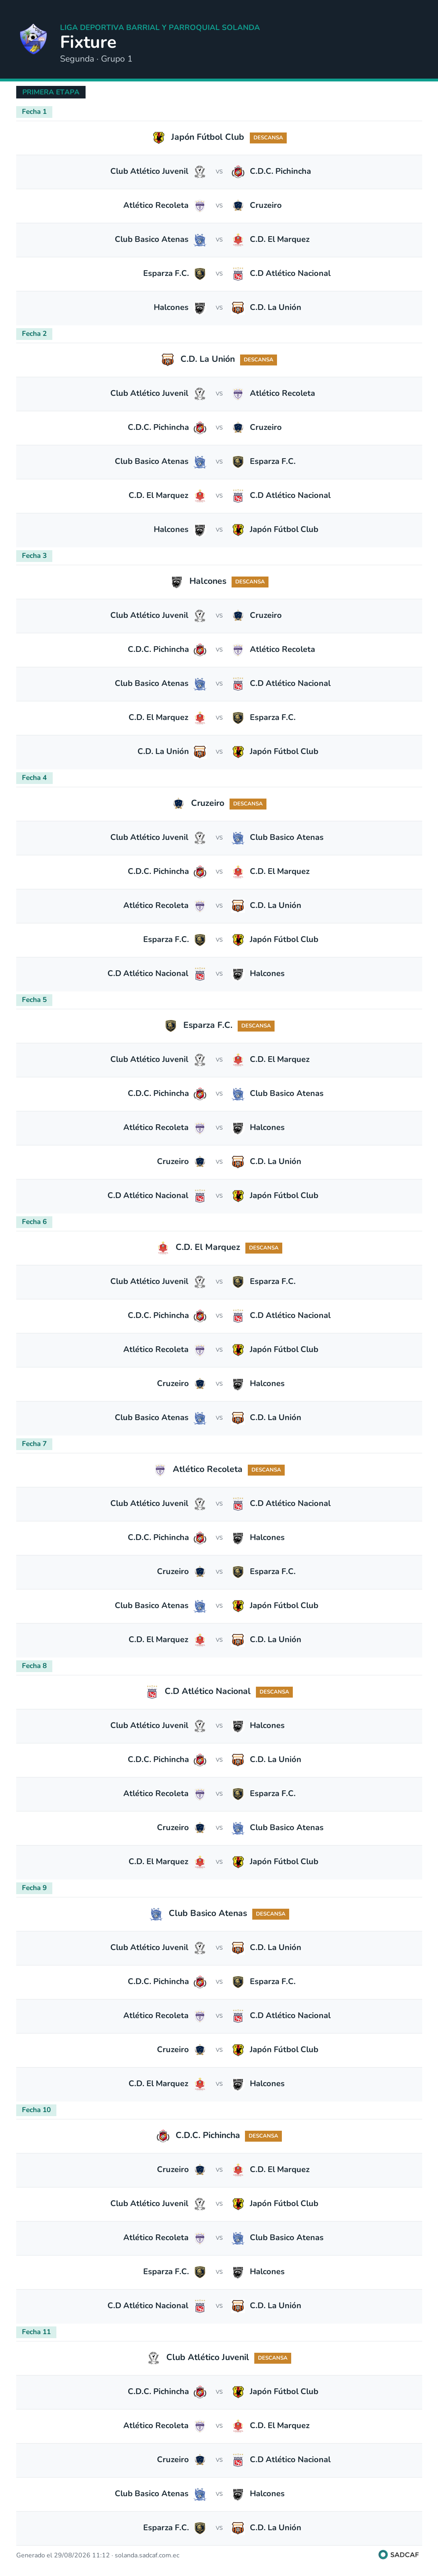Open C.D Atlético Nacional in Fecha 8 descansa
This screenshot has width=438, height=2576.
[x=208, y=1691]
